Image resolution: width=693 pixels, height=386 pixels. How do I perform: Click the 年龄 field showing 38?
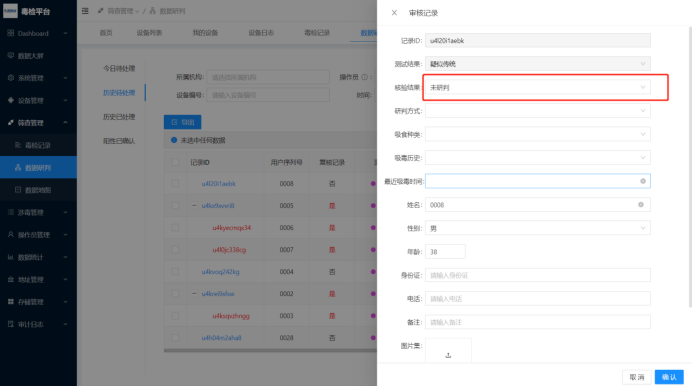click(445, 252)
